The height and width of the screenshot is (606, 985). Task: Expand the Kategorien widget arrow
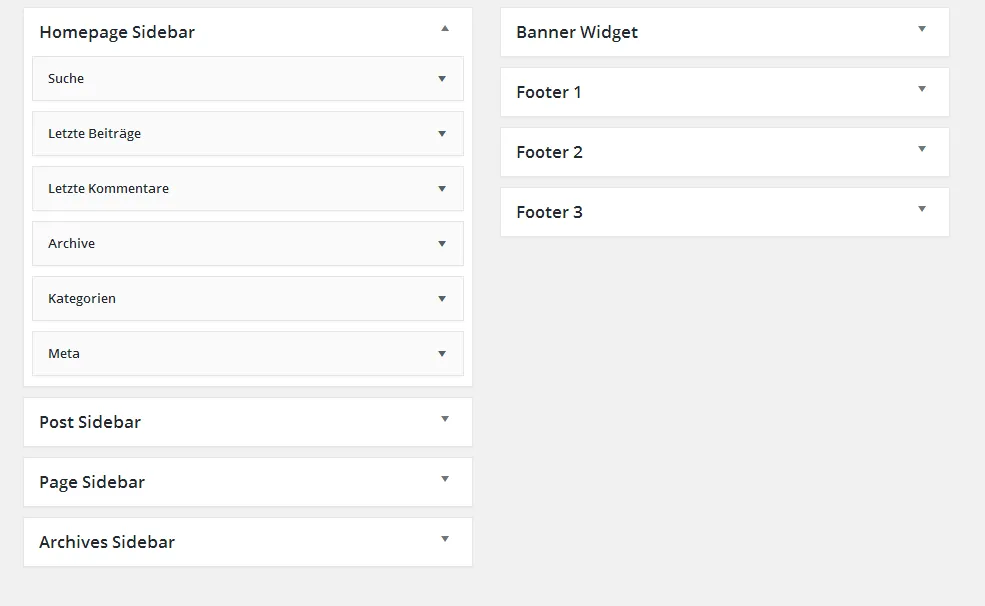[x=442, y=299]
